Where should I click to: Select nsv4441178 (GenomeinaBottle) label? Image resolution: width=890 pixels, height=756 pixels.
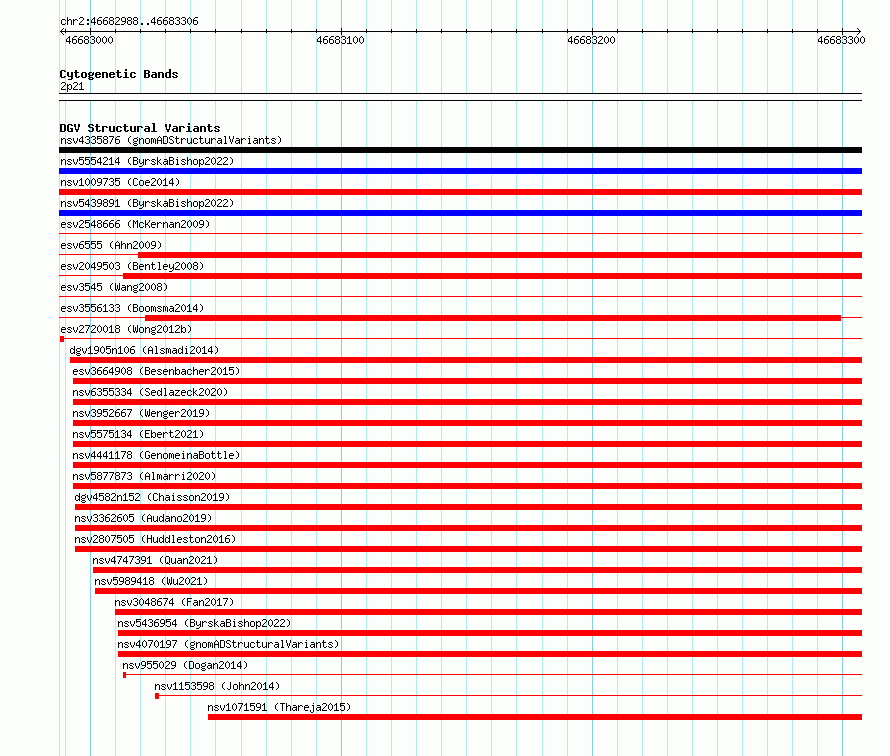point(156,455)
